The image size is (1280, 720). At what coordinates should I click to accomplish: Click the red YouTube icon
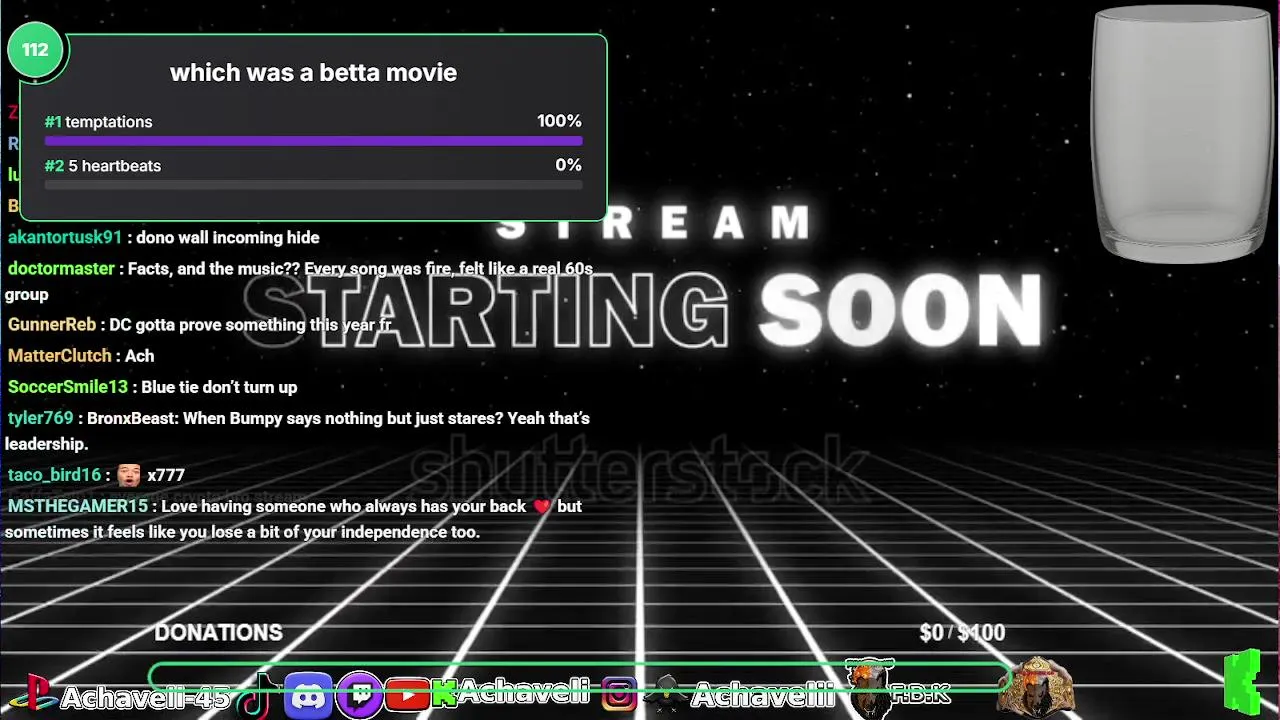(408, 695)
